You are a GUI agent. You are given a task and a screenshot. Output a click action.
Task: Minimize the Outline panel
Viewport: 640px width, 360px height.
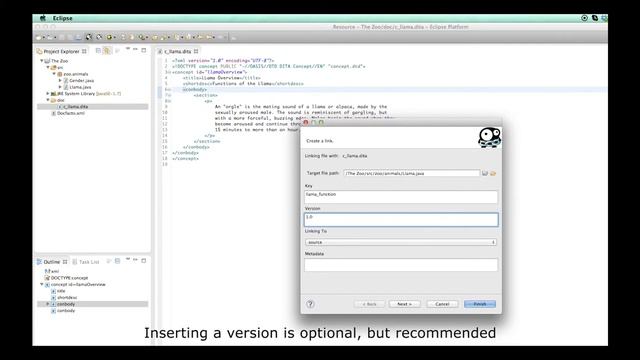click(x=136, y=260)
